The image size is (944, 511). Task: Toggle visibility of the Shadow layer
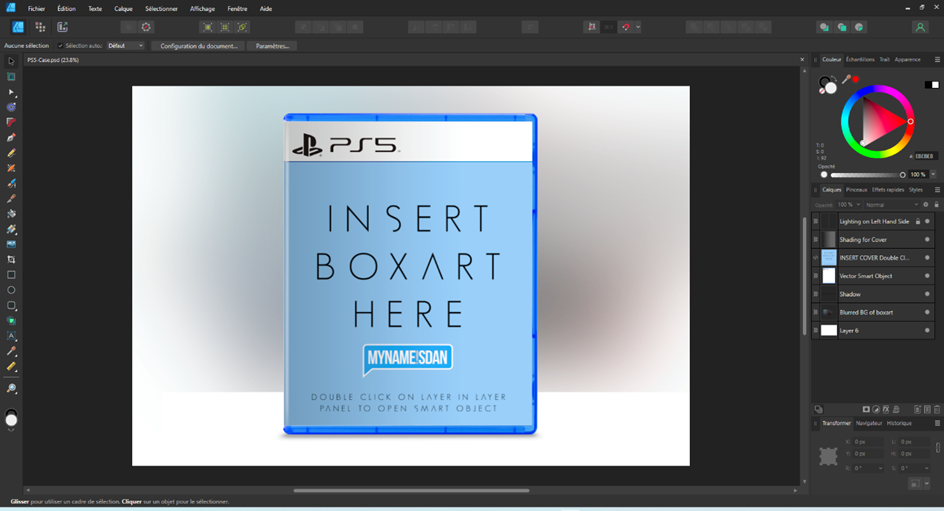click(927, 294)
